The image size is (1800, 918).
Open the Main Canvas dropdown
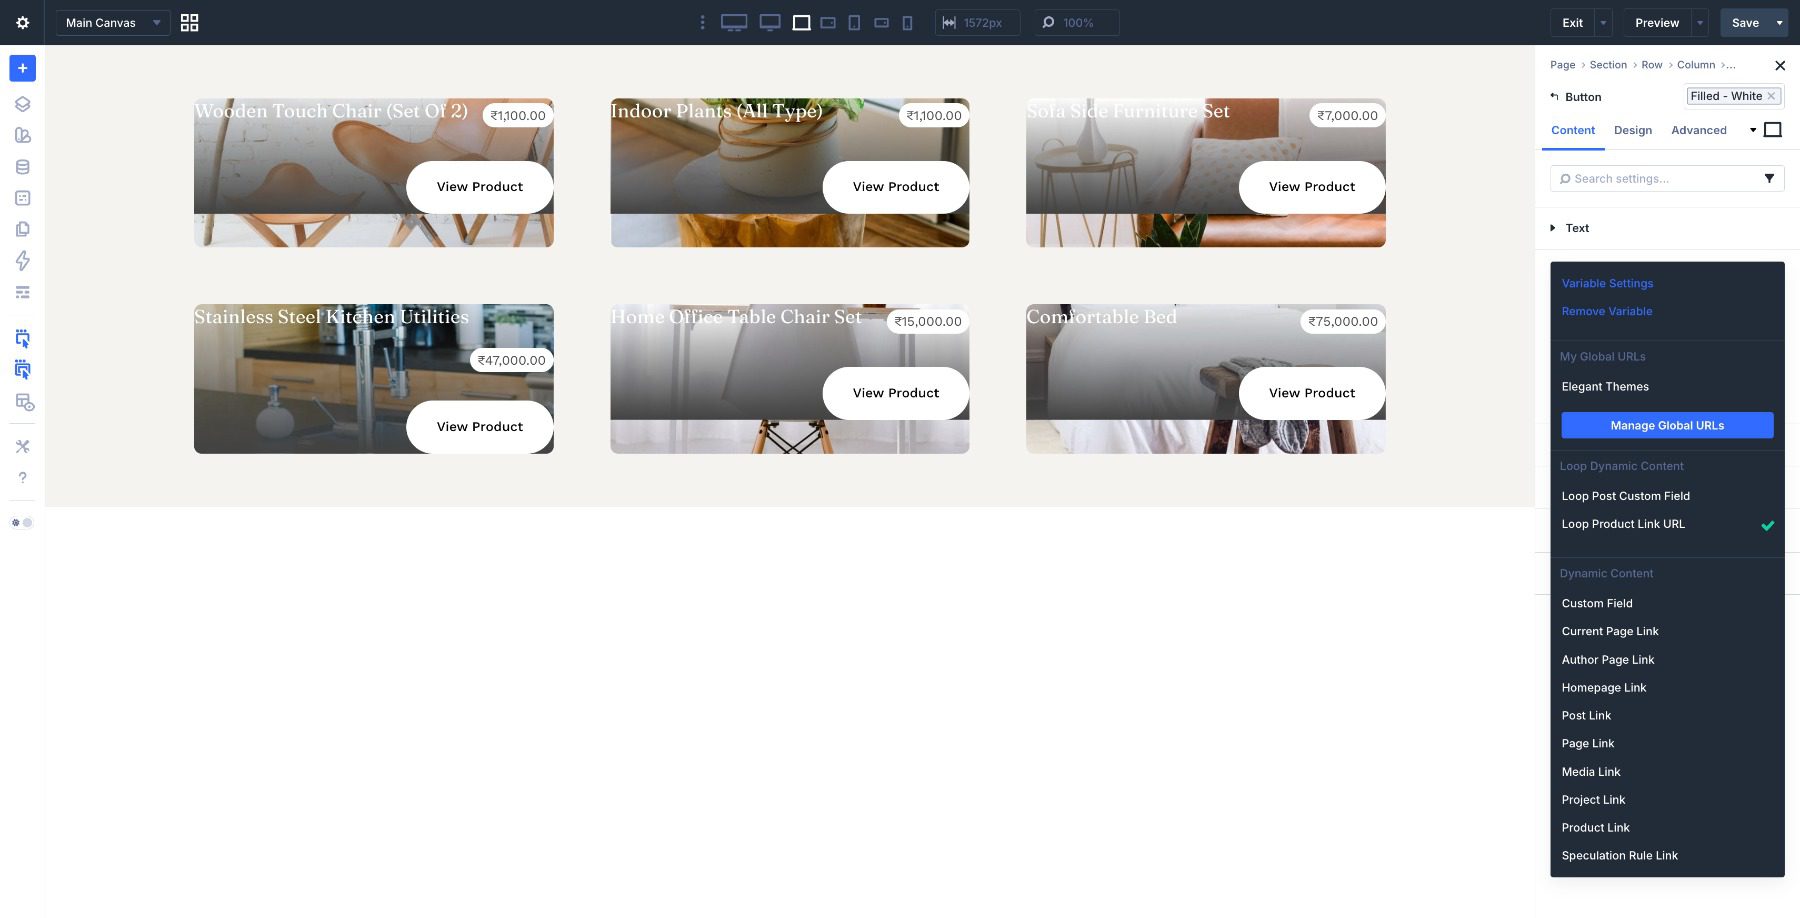point(112,22)
